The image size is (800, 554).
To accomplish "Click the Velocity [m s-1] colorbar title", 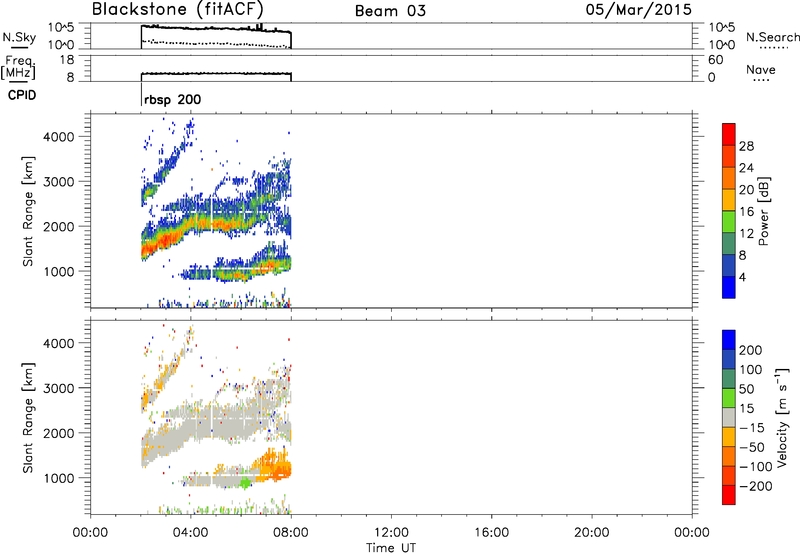I will coord(782,417).
